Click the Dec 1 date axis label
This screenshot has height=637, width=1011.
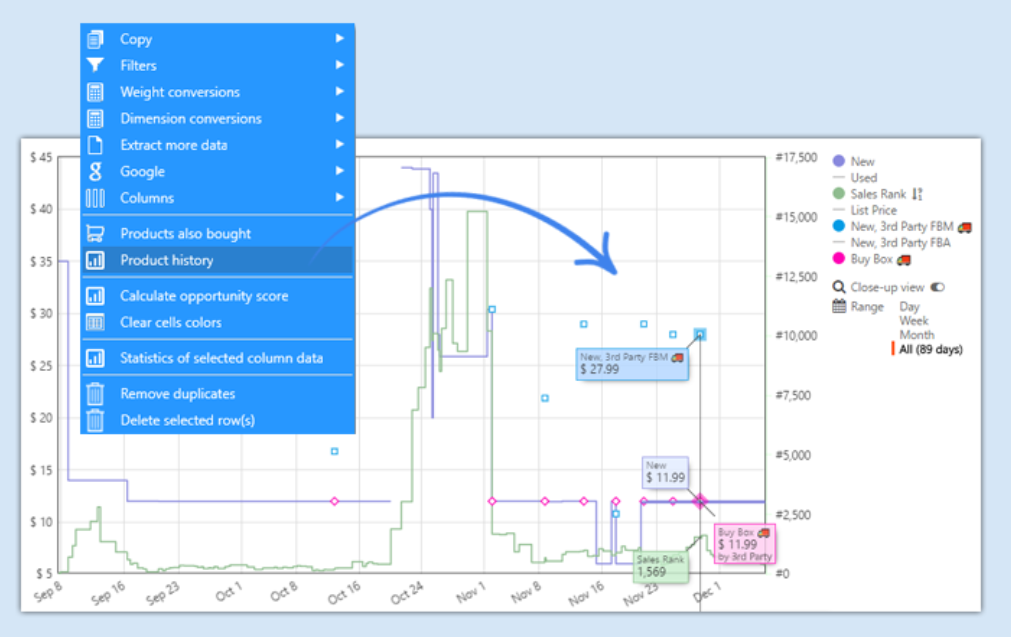(x=707, y=592)
